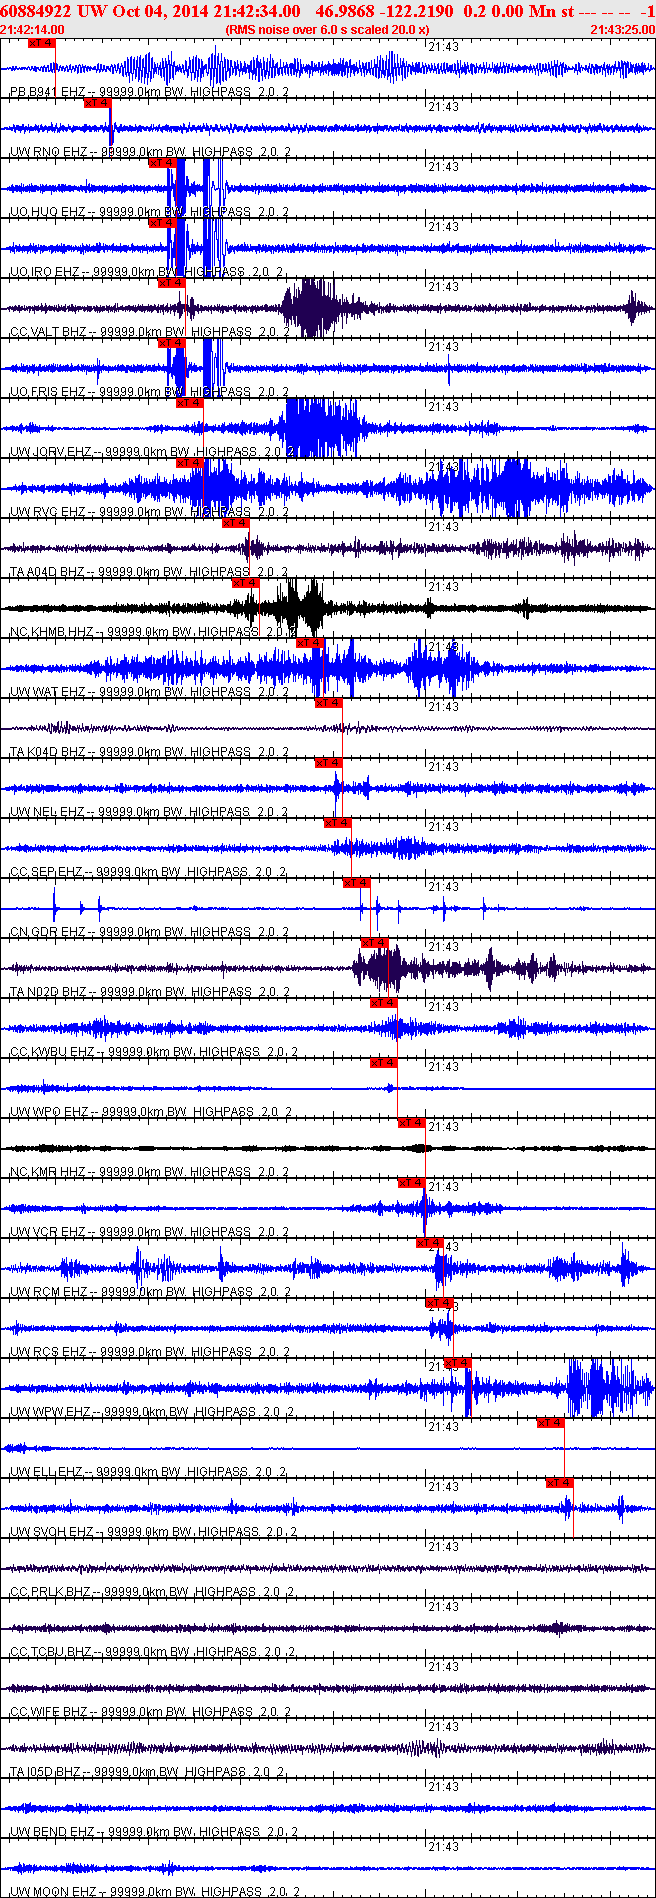The height and width of the screenshot is (1898, 656).
Task: Select the pick marker on UW.ELL trace
Action: coord(551,1423)
